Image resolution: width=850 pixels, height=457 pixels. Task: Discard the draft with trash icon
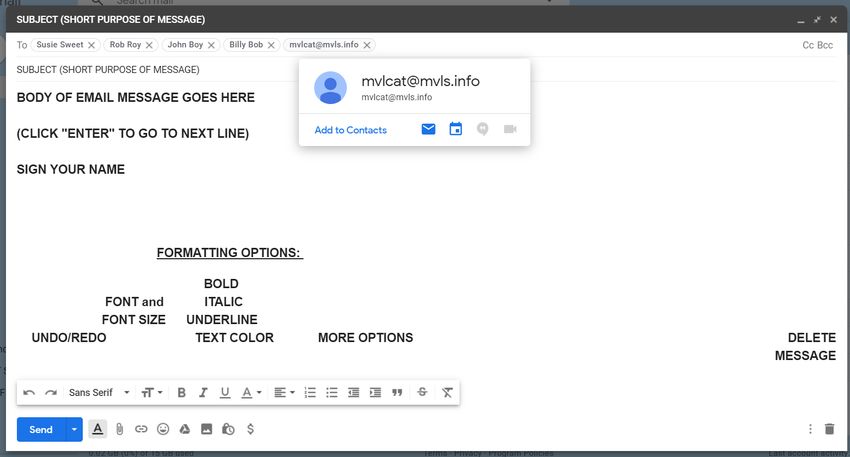click(x=829, y=429)
